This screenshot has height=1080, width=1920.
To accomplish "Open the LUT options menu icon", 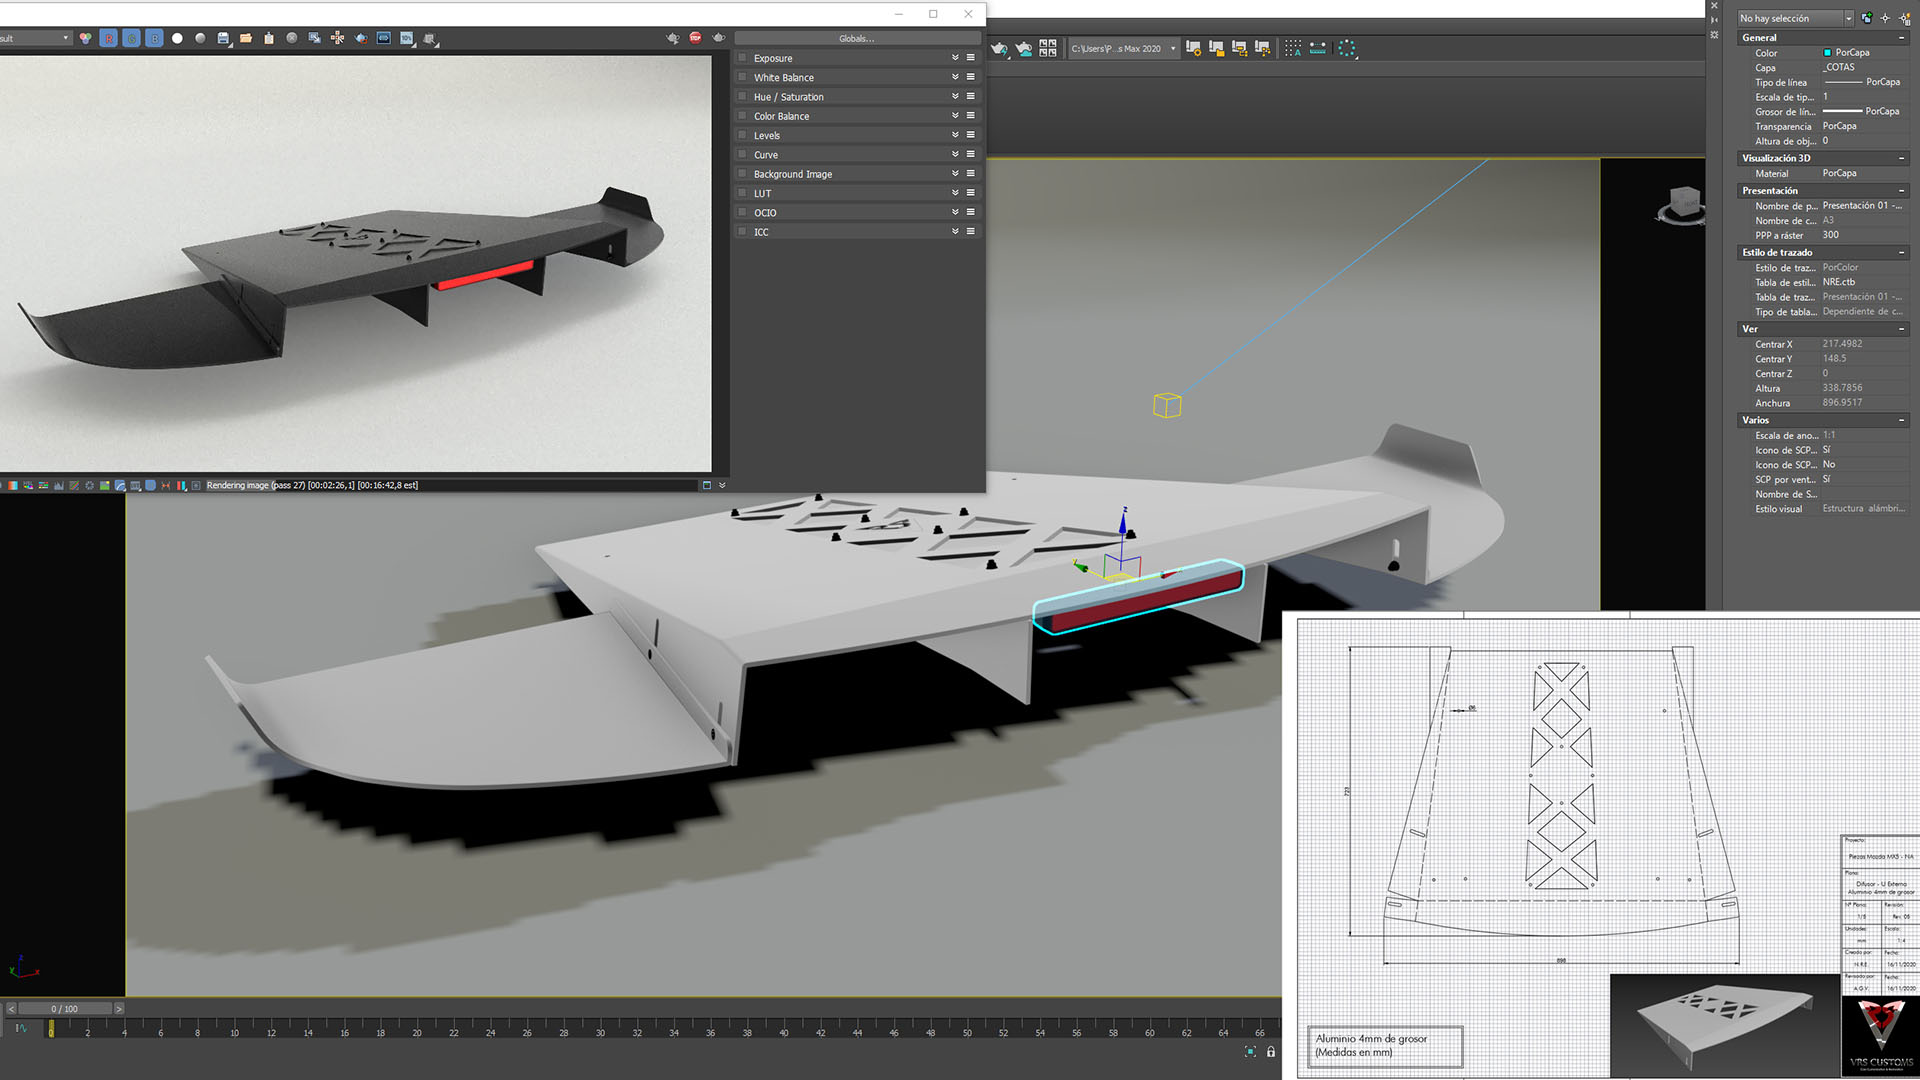I will point(970,193).
